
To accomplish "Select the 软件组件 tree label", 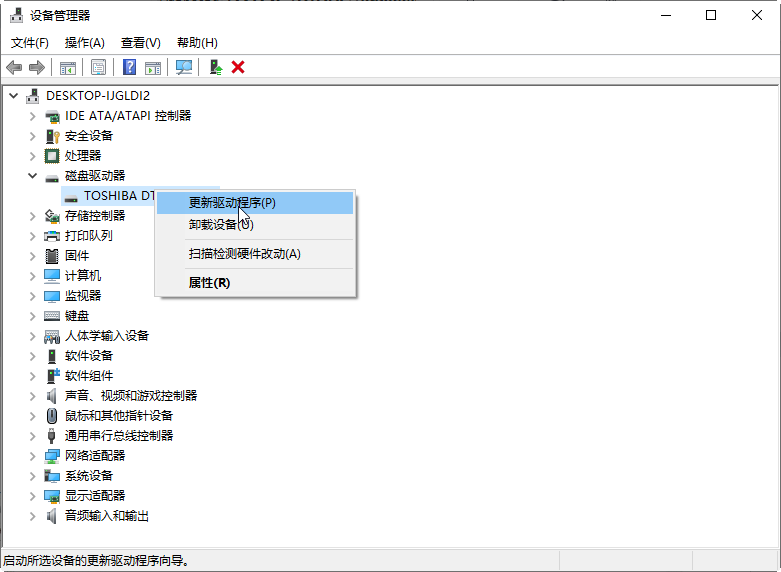I will pyautogui.click(x=89, y=376).
